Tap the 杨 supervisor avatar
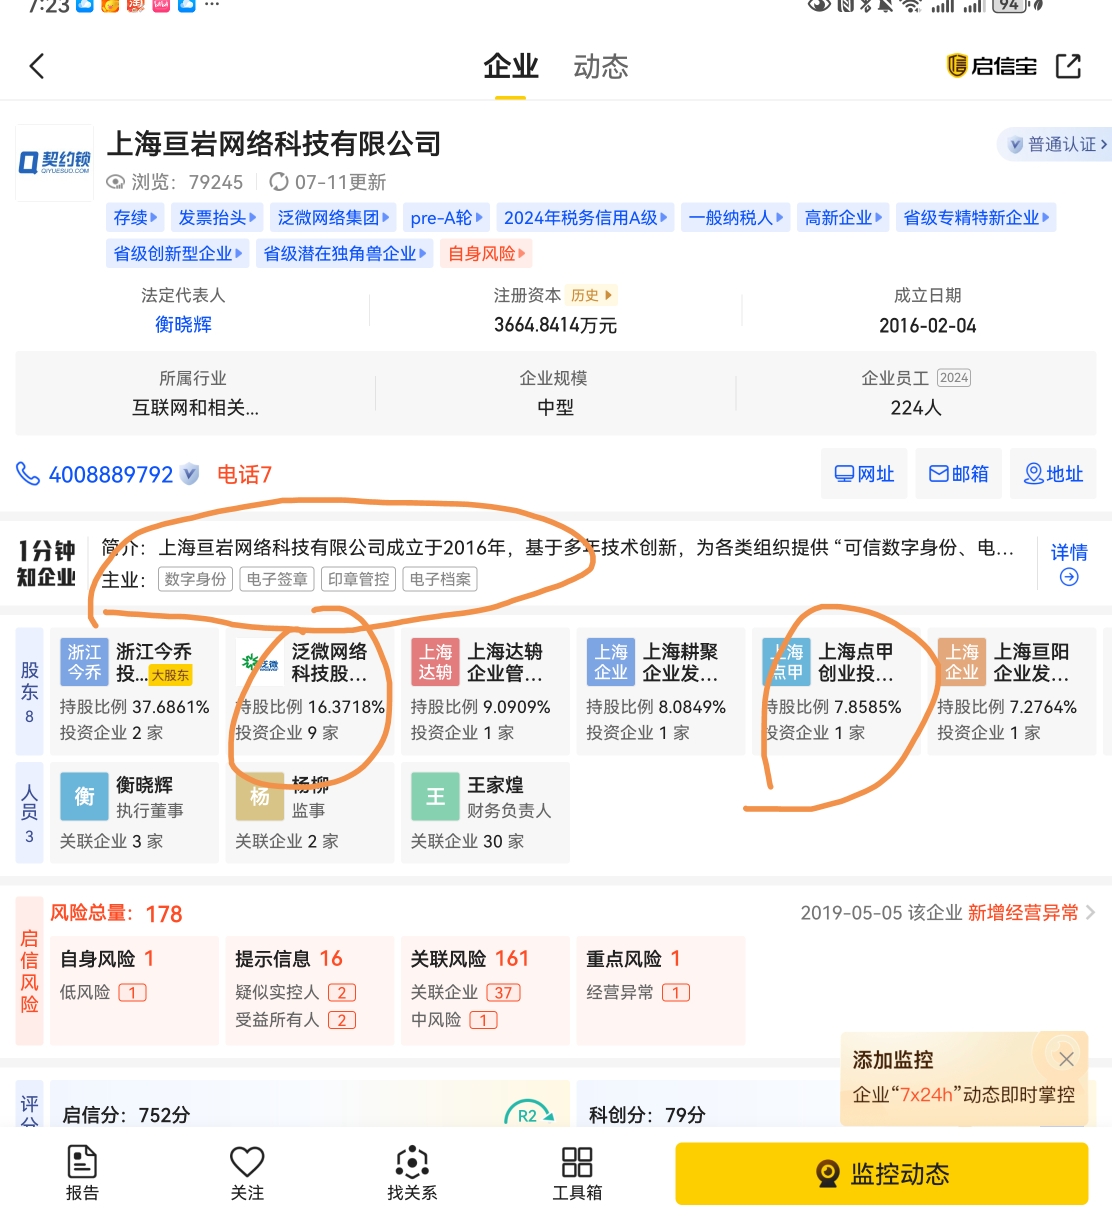The image size is (1112, 1221). tap(260, 796)
